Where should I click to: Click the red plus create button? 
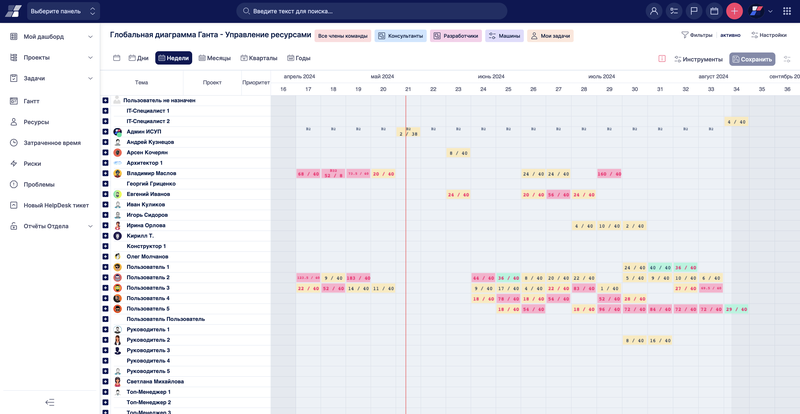tap(734, 11)
